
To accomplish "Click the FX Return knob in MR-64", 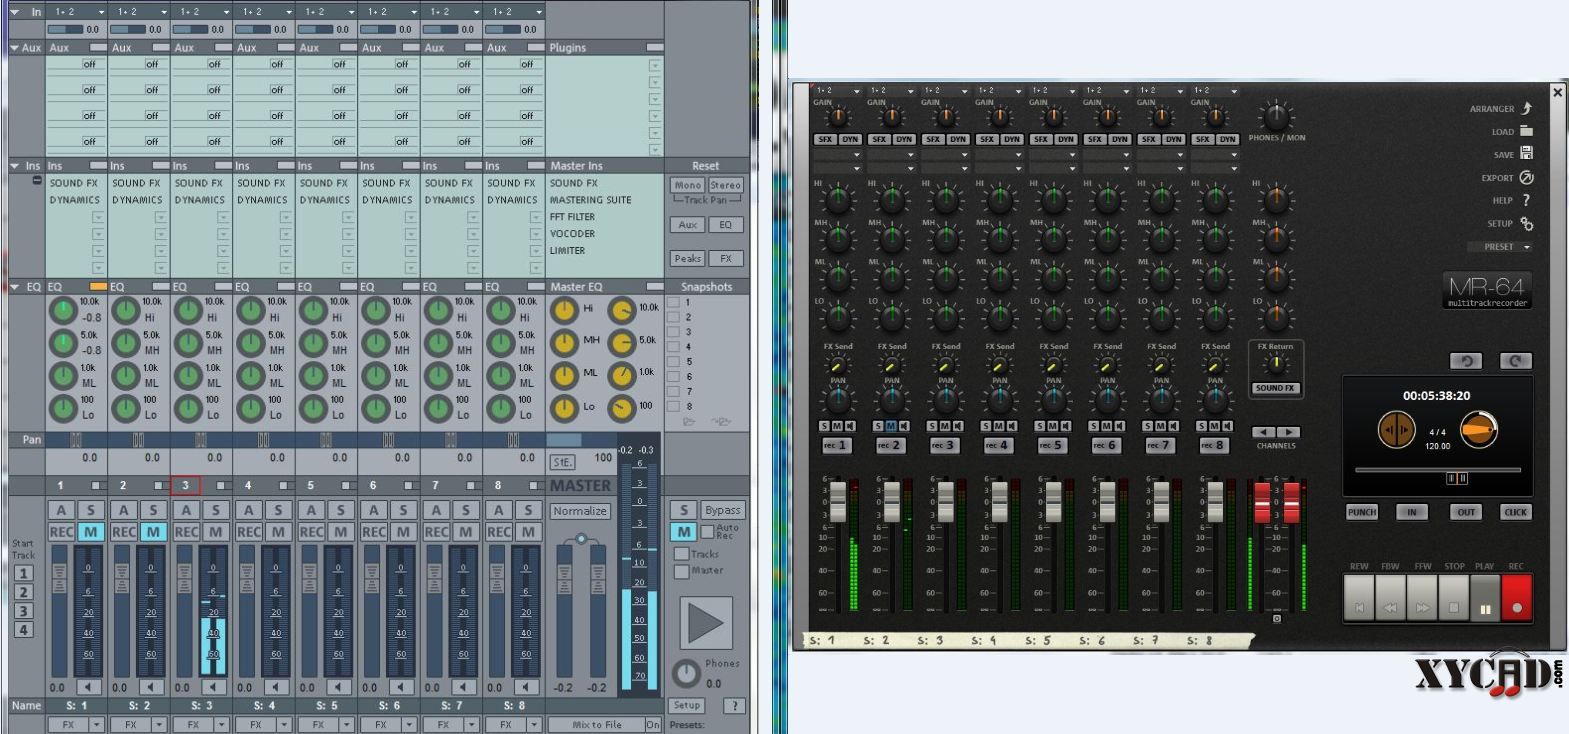I will click(x=1275, y=366).
